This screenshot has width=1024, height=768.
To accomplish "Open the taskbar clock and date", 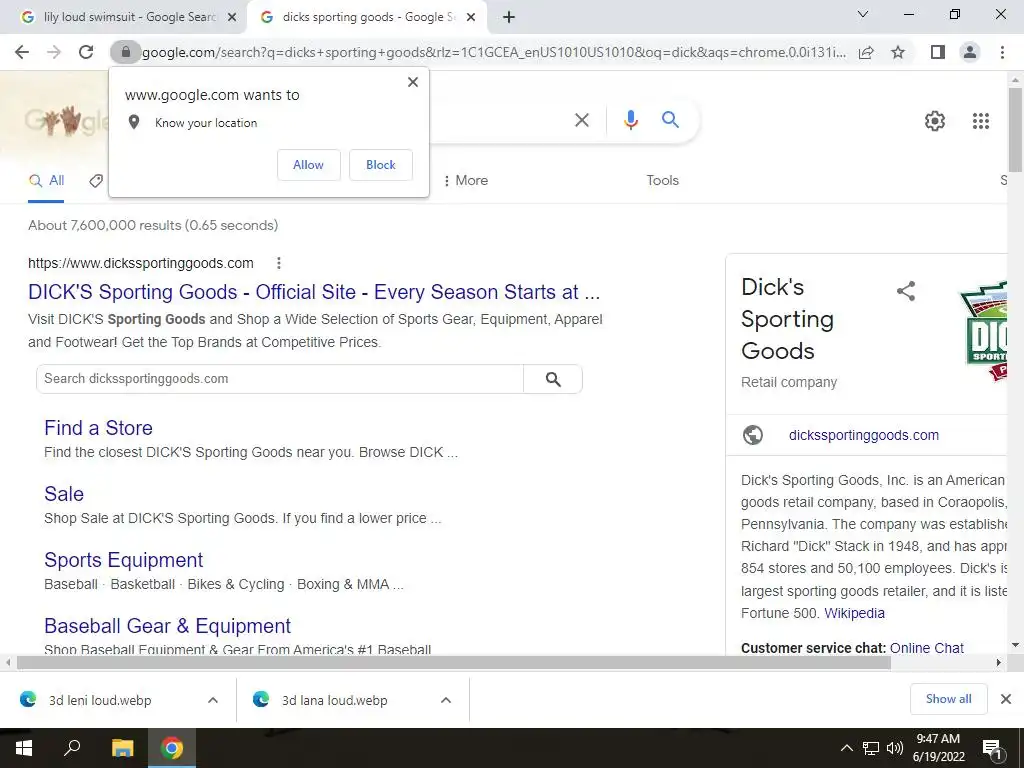I will pyautogui.click(x=938, y=748).
